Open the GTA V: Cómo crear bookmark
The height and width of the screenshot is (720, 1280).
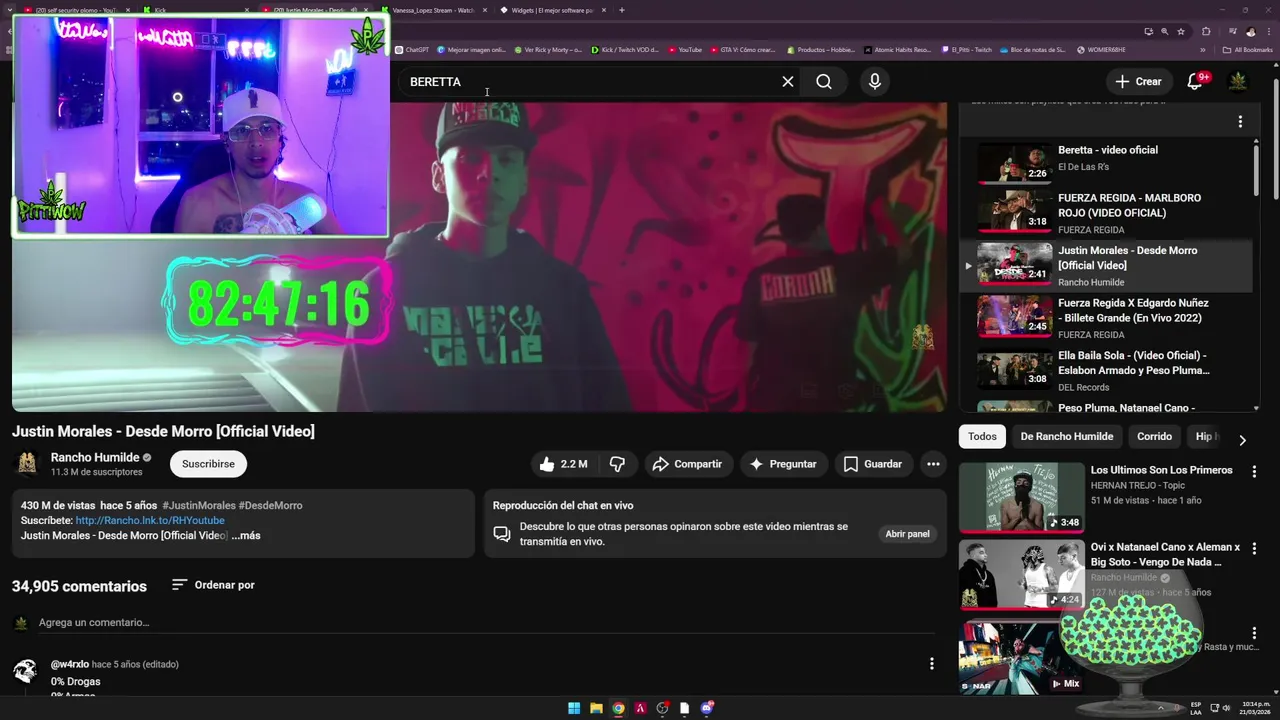click(742, 50)
